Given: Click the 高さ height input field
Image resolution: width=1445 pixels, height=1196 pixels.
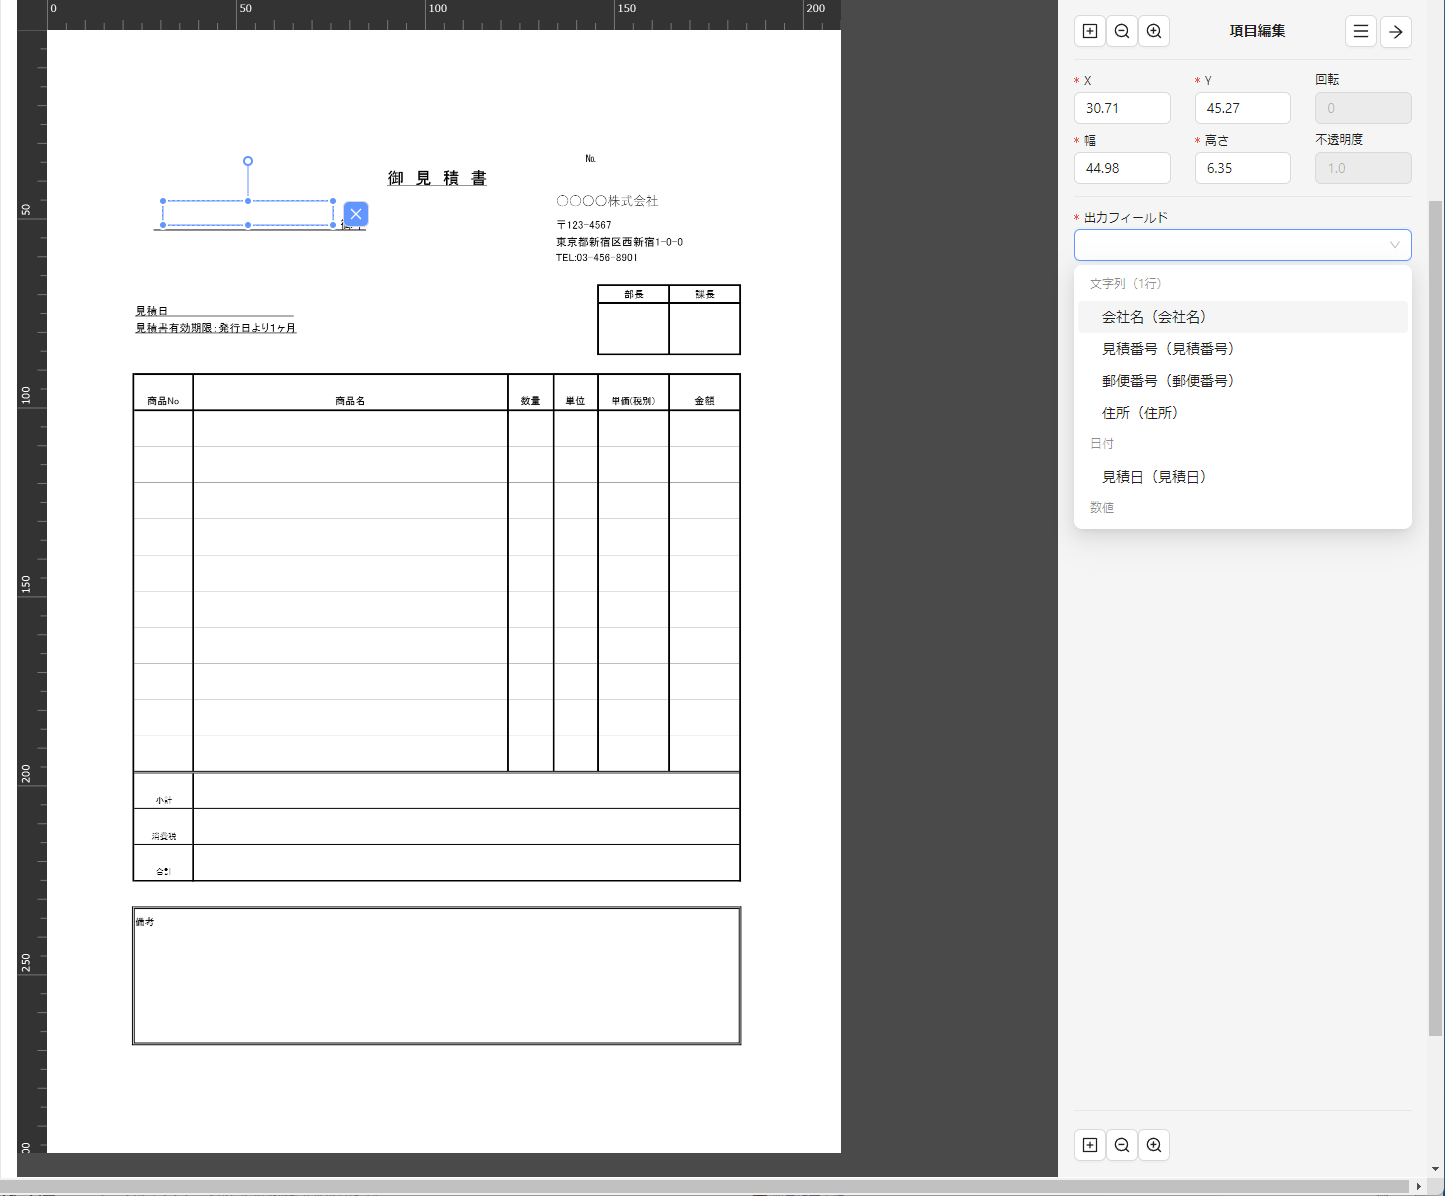Looking at the screenshot, I should pos(1242,168).
